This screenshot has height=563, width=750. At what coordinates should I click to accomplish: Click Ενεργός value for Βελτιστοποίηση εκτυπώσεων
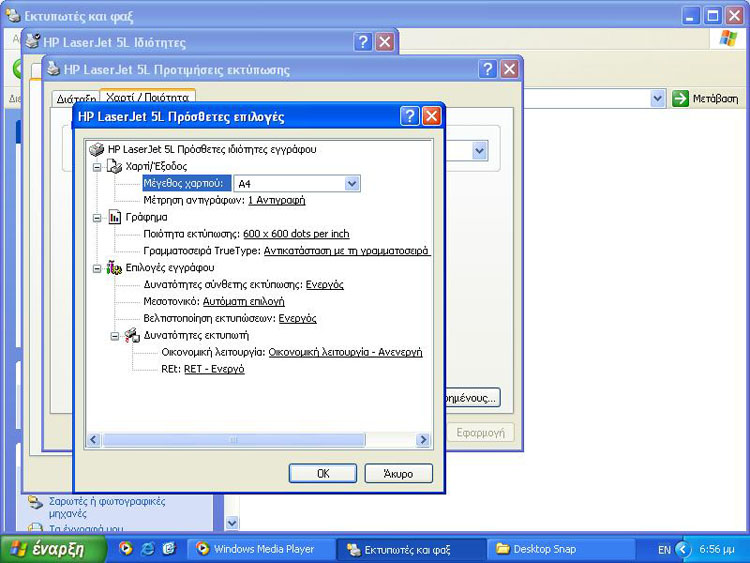[x=298, y=319]
